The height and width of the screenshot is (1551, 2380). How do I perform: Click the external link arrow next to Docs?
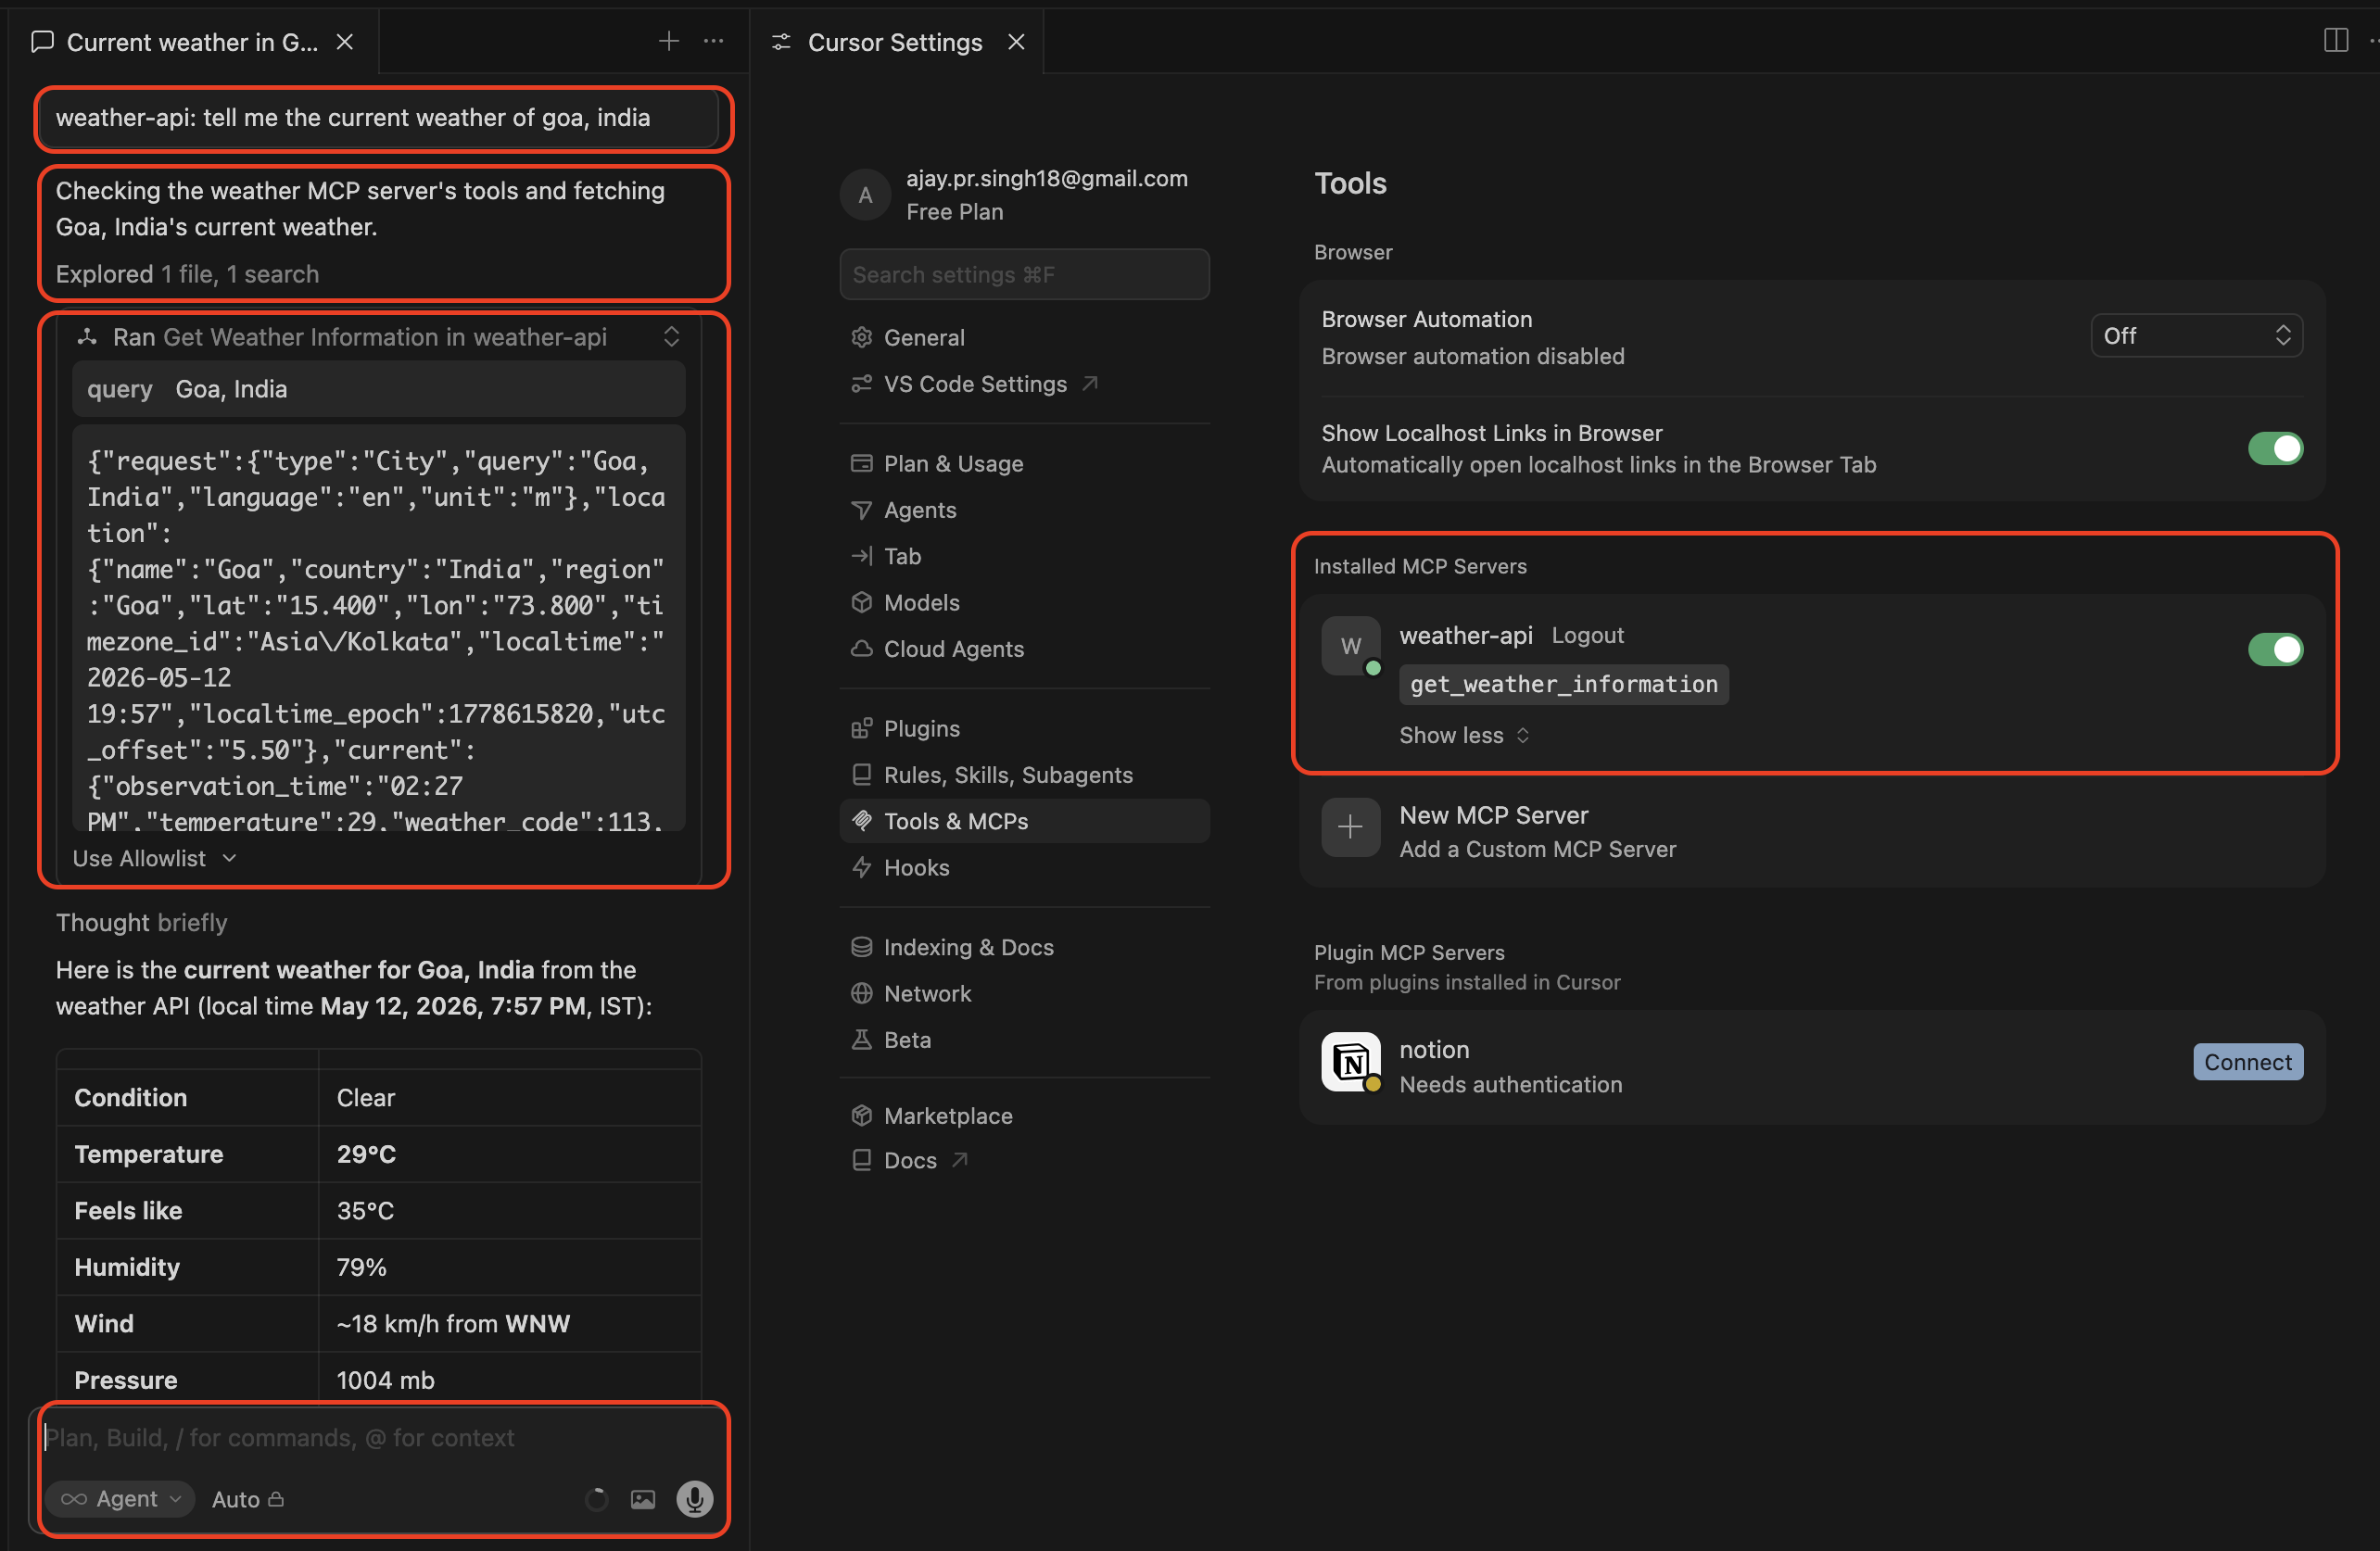(960, 1160)
